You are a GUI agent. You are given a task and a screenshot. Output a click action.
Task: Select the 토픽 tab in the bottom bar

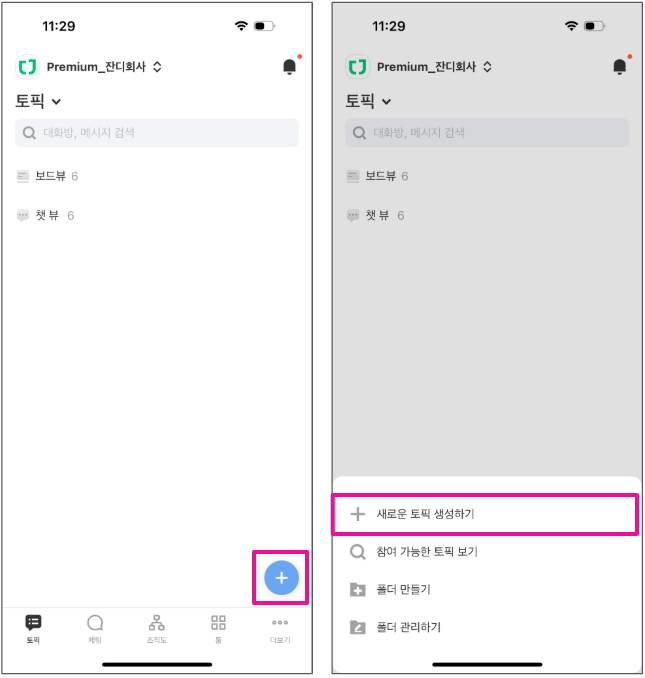[33, 629]
